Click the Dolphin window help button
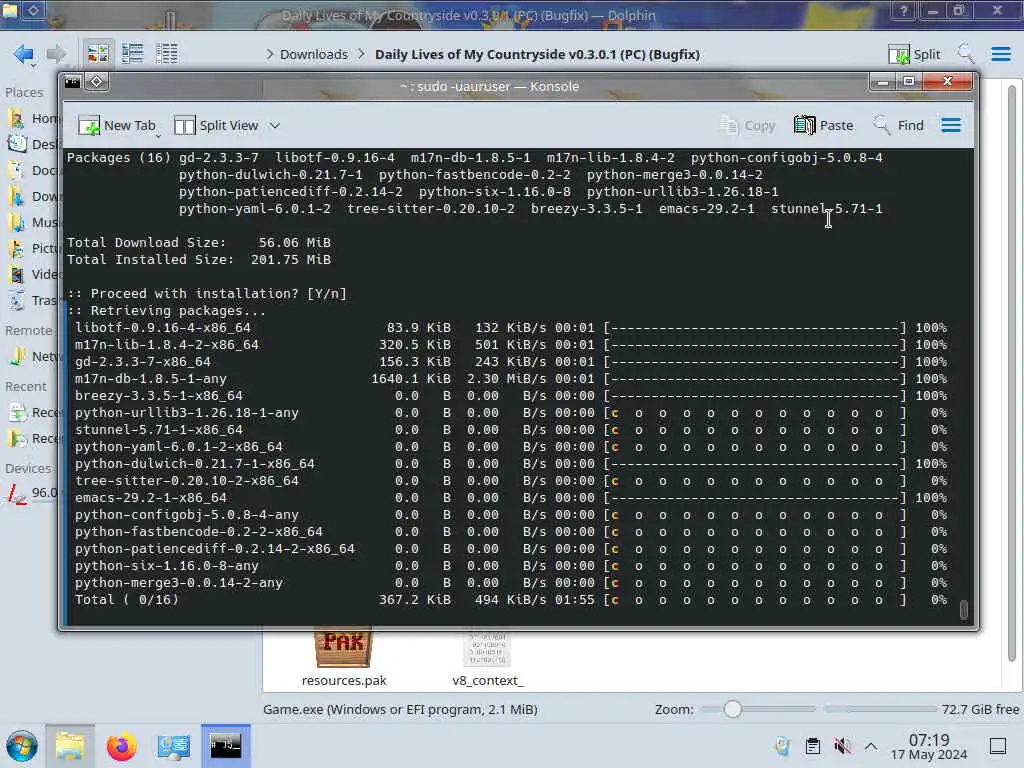This screenshot has width=1024, height=768. tap(903, 11)
